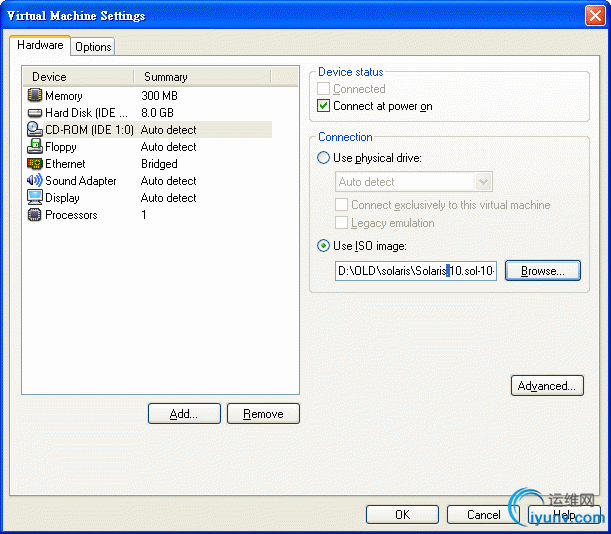This screenshot has width=611, height=534.
Task: Click the 300 MB memory summary
Action: coord(159,95)
